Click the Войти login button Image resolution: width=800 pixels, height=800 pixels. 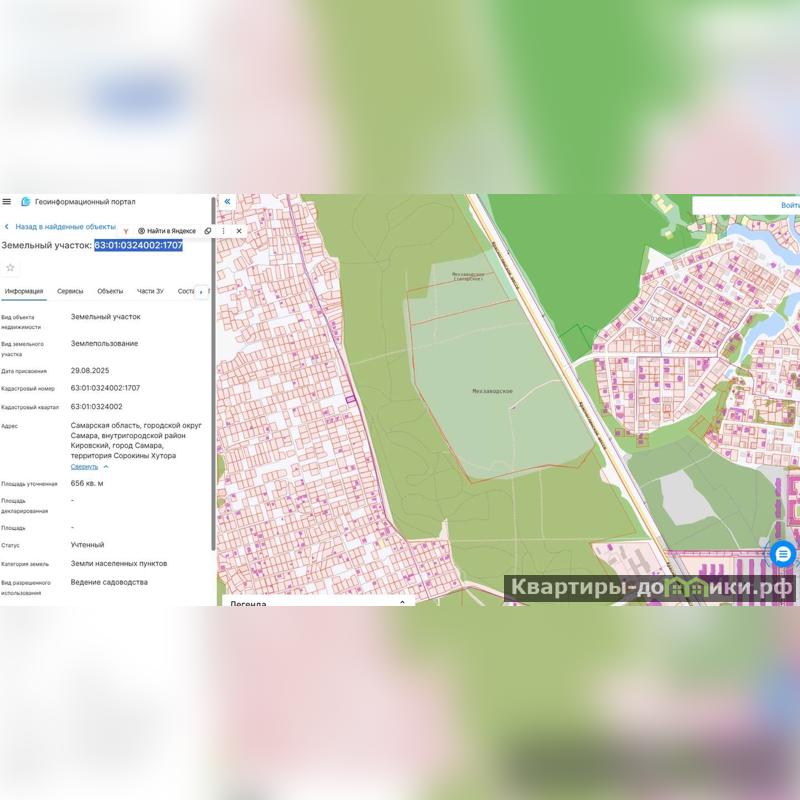tap(789, 205)
